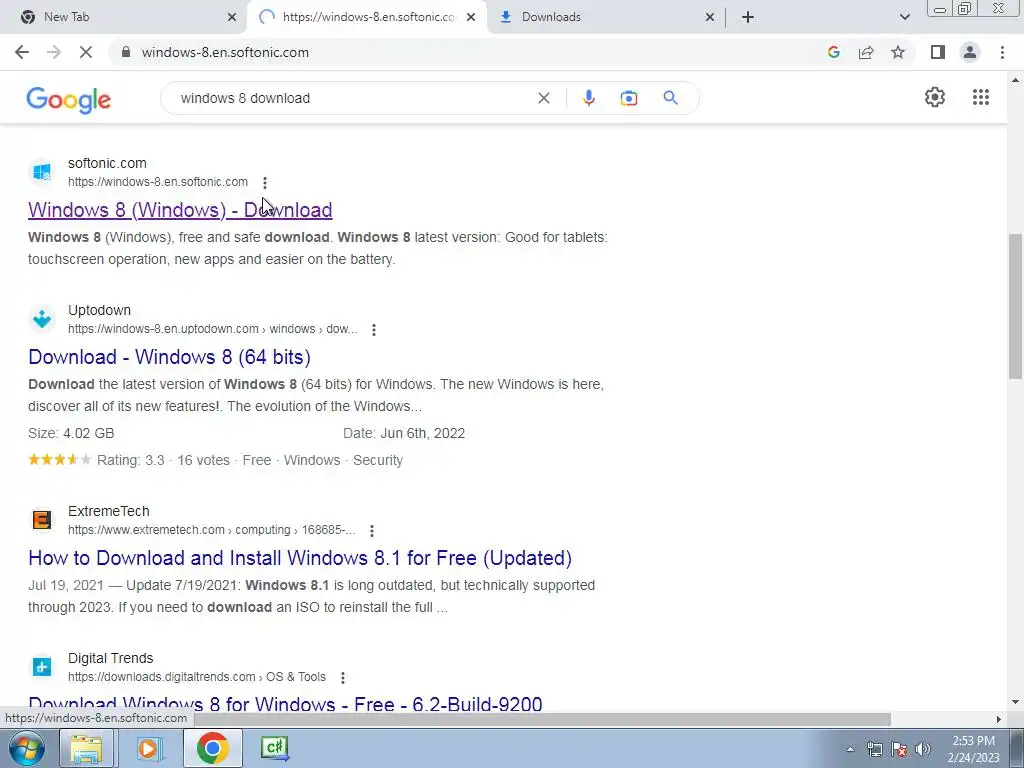The image size is (1024, 768).
Task: Stop loading the page
Action: pyautogui.click(x=86, y=52)
